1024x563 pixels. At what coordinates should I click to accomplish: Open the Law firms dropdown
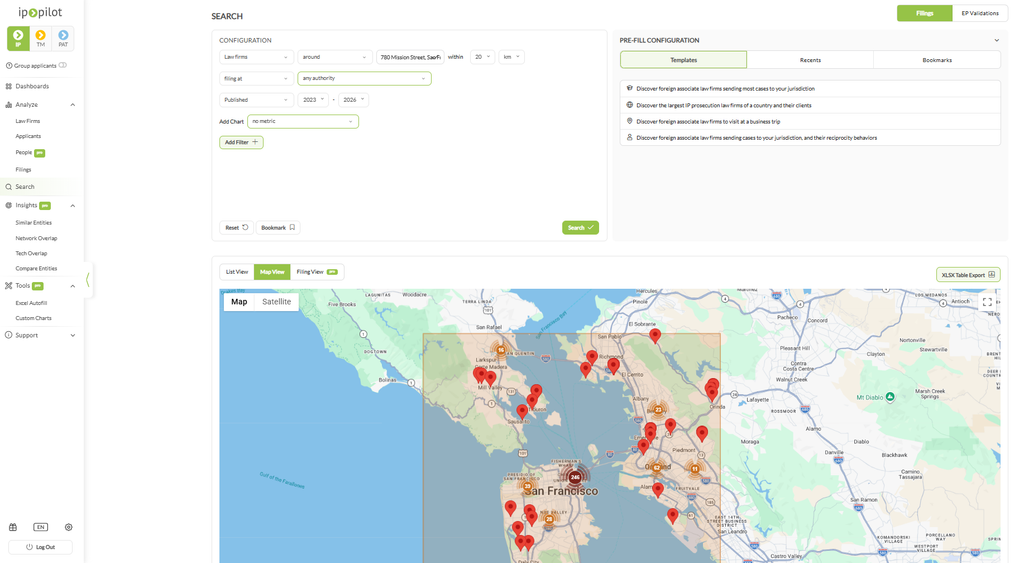click(256, 57)
